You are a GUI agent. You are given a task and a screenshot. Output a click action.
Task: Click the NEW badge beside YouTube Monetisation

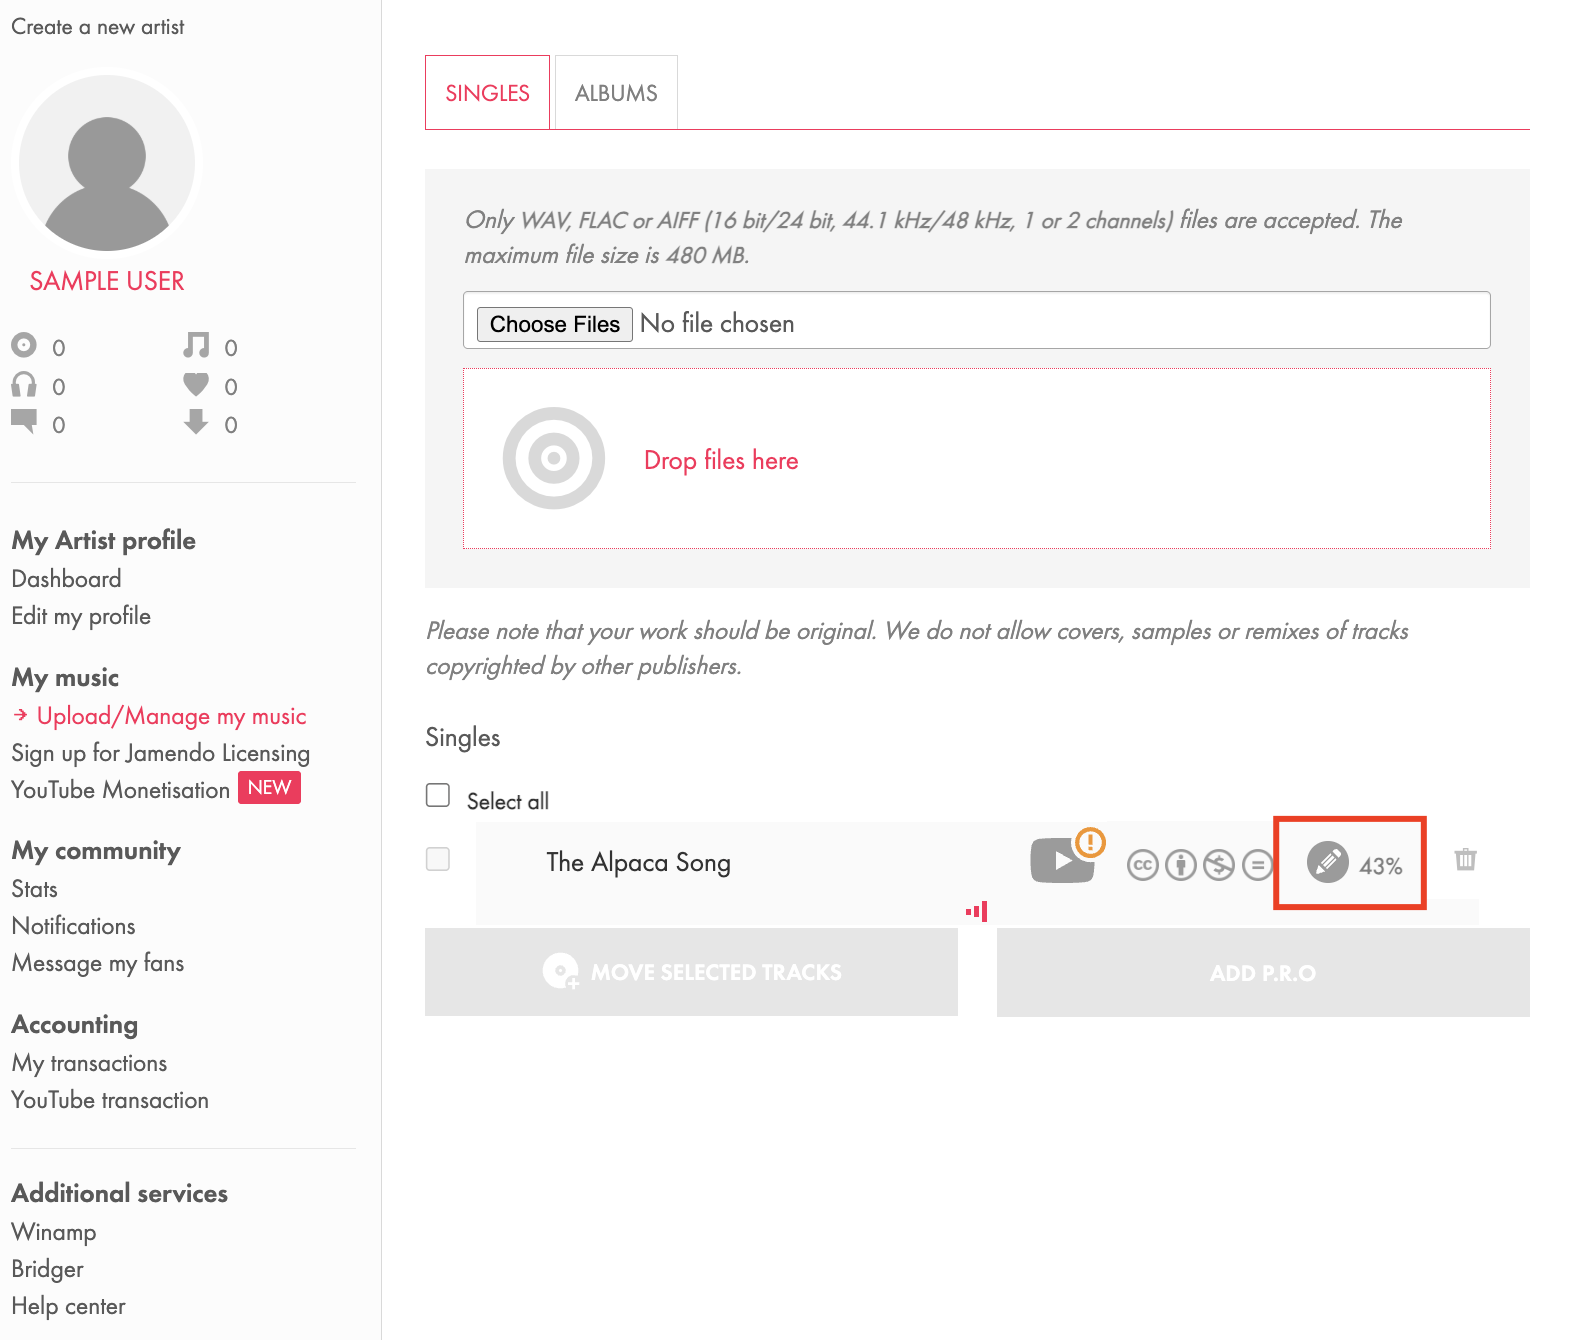[269, 788]
